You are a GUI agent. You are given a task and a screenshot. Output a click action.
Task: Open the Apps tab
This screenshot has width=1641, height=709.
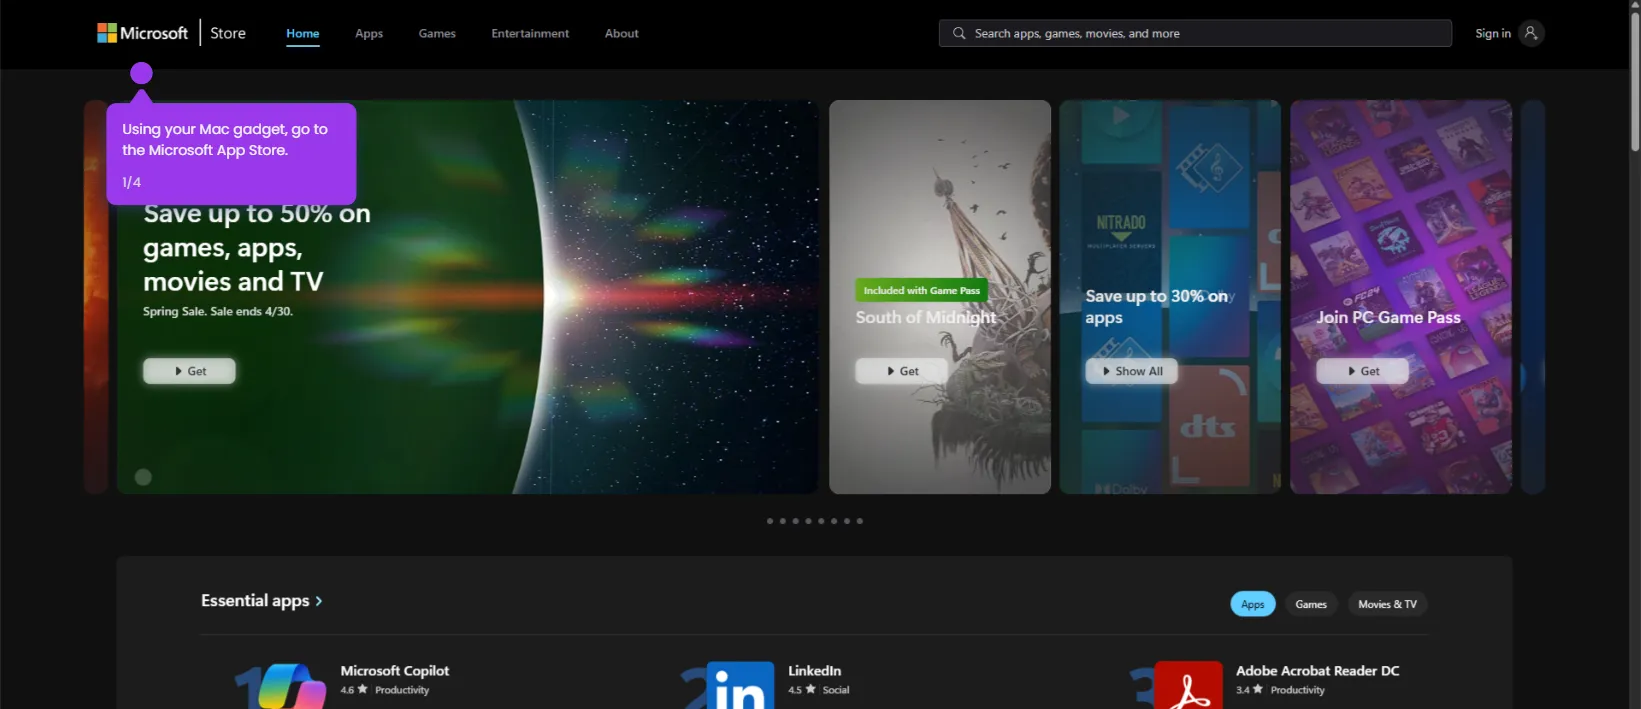(x=369, y=33)
